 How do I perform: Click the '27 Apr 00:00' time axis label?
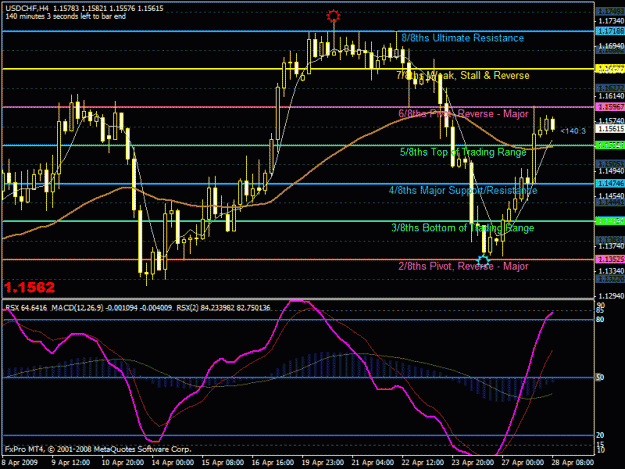522,463
